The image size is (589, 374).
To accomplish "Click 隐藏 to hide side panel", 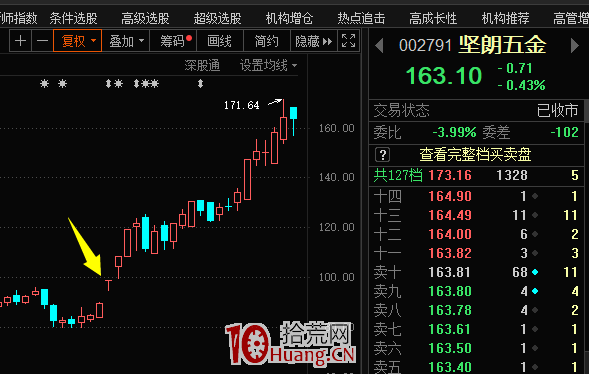I will pos(314,41).
